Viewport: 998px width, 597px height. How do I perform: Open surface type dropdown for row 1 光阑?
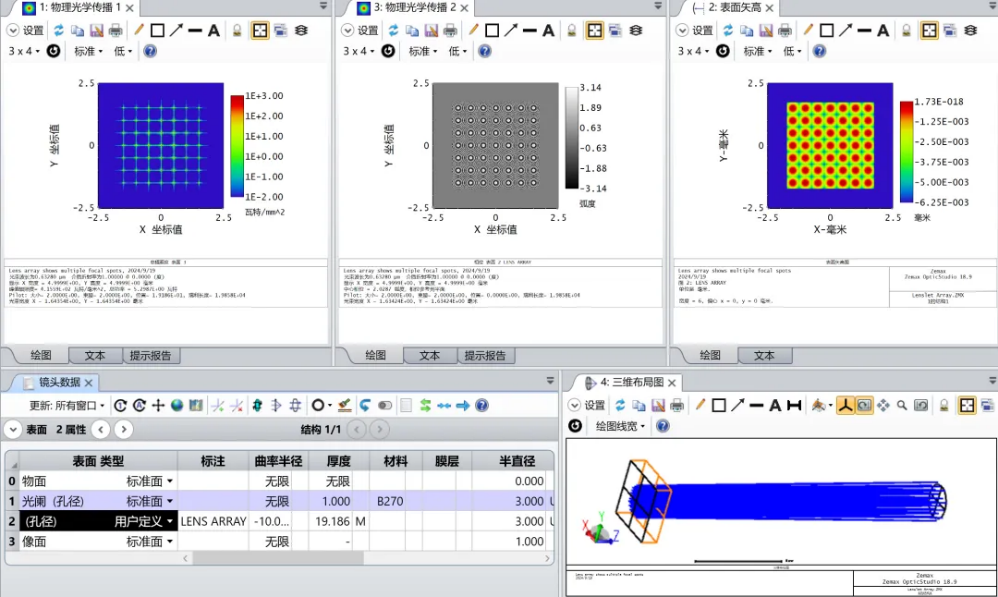pyautogui.click(x=169, y=501)
